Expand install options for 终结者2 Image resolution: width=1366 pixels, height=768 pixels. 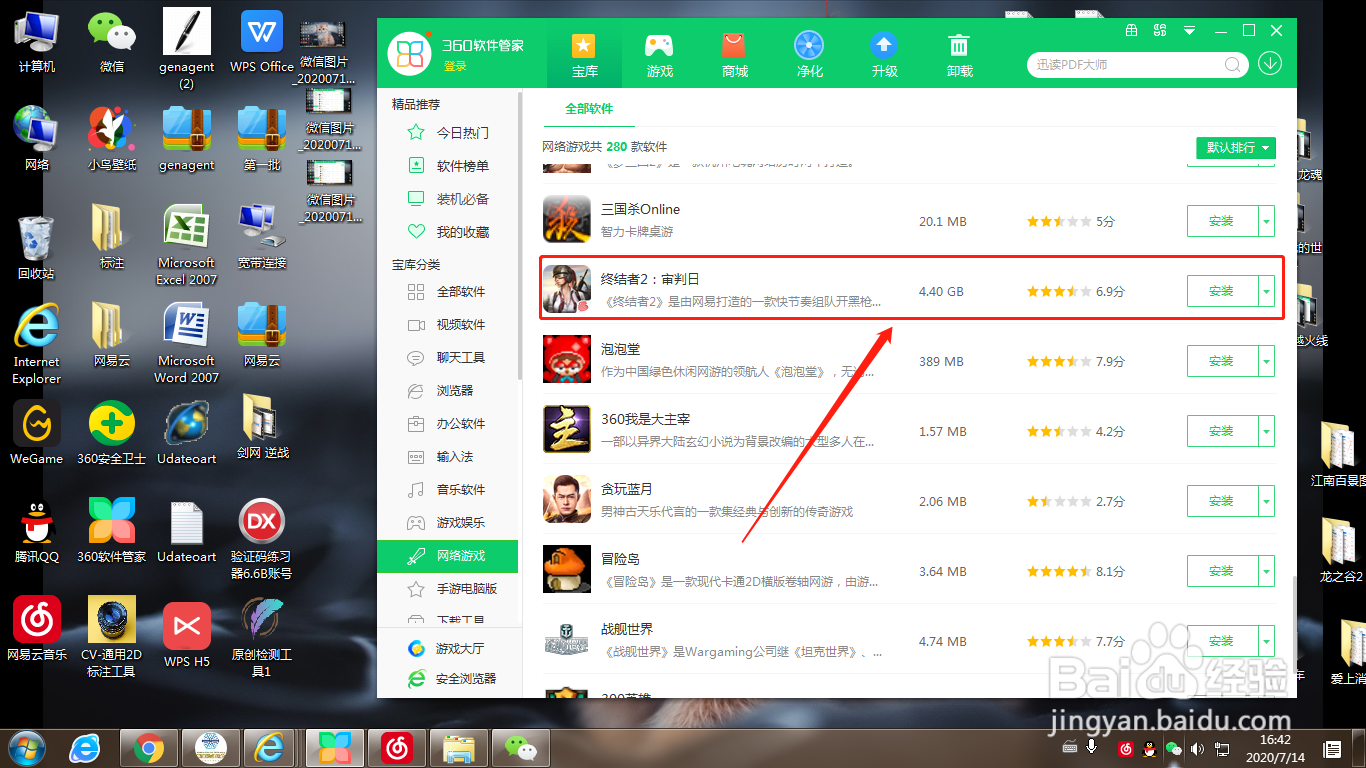point(1267,291)
